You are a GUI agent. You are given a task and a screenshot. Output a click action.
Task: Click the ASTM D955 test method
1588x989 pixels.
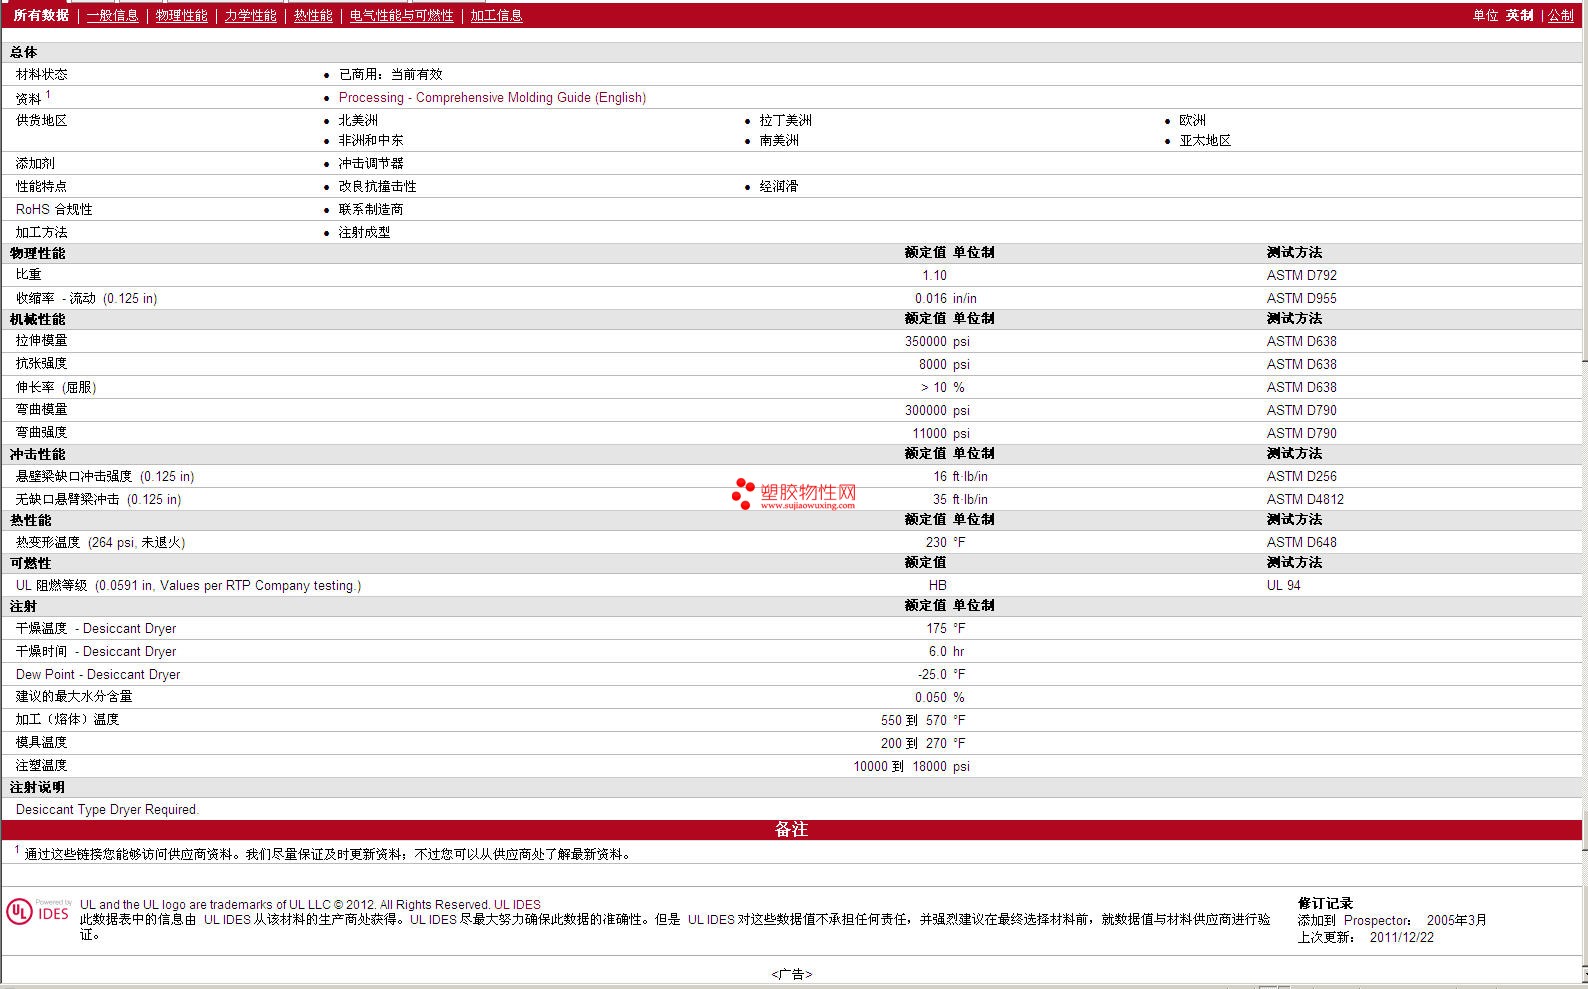click(x=1301, y=298)
